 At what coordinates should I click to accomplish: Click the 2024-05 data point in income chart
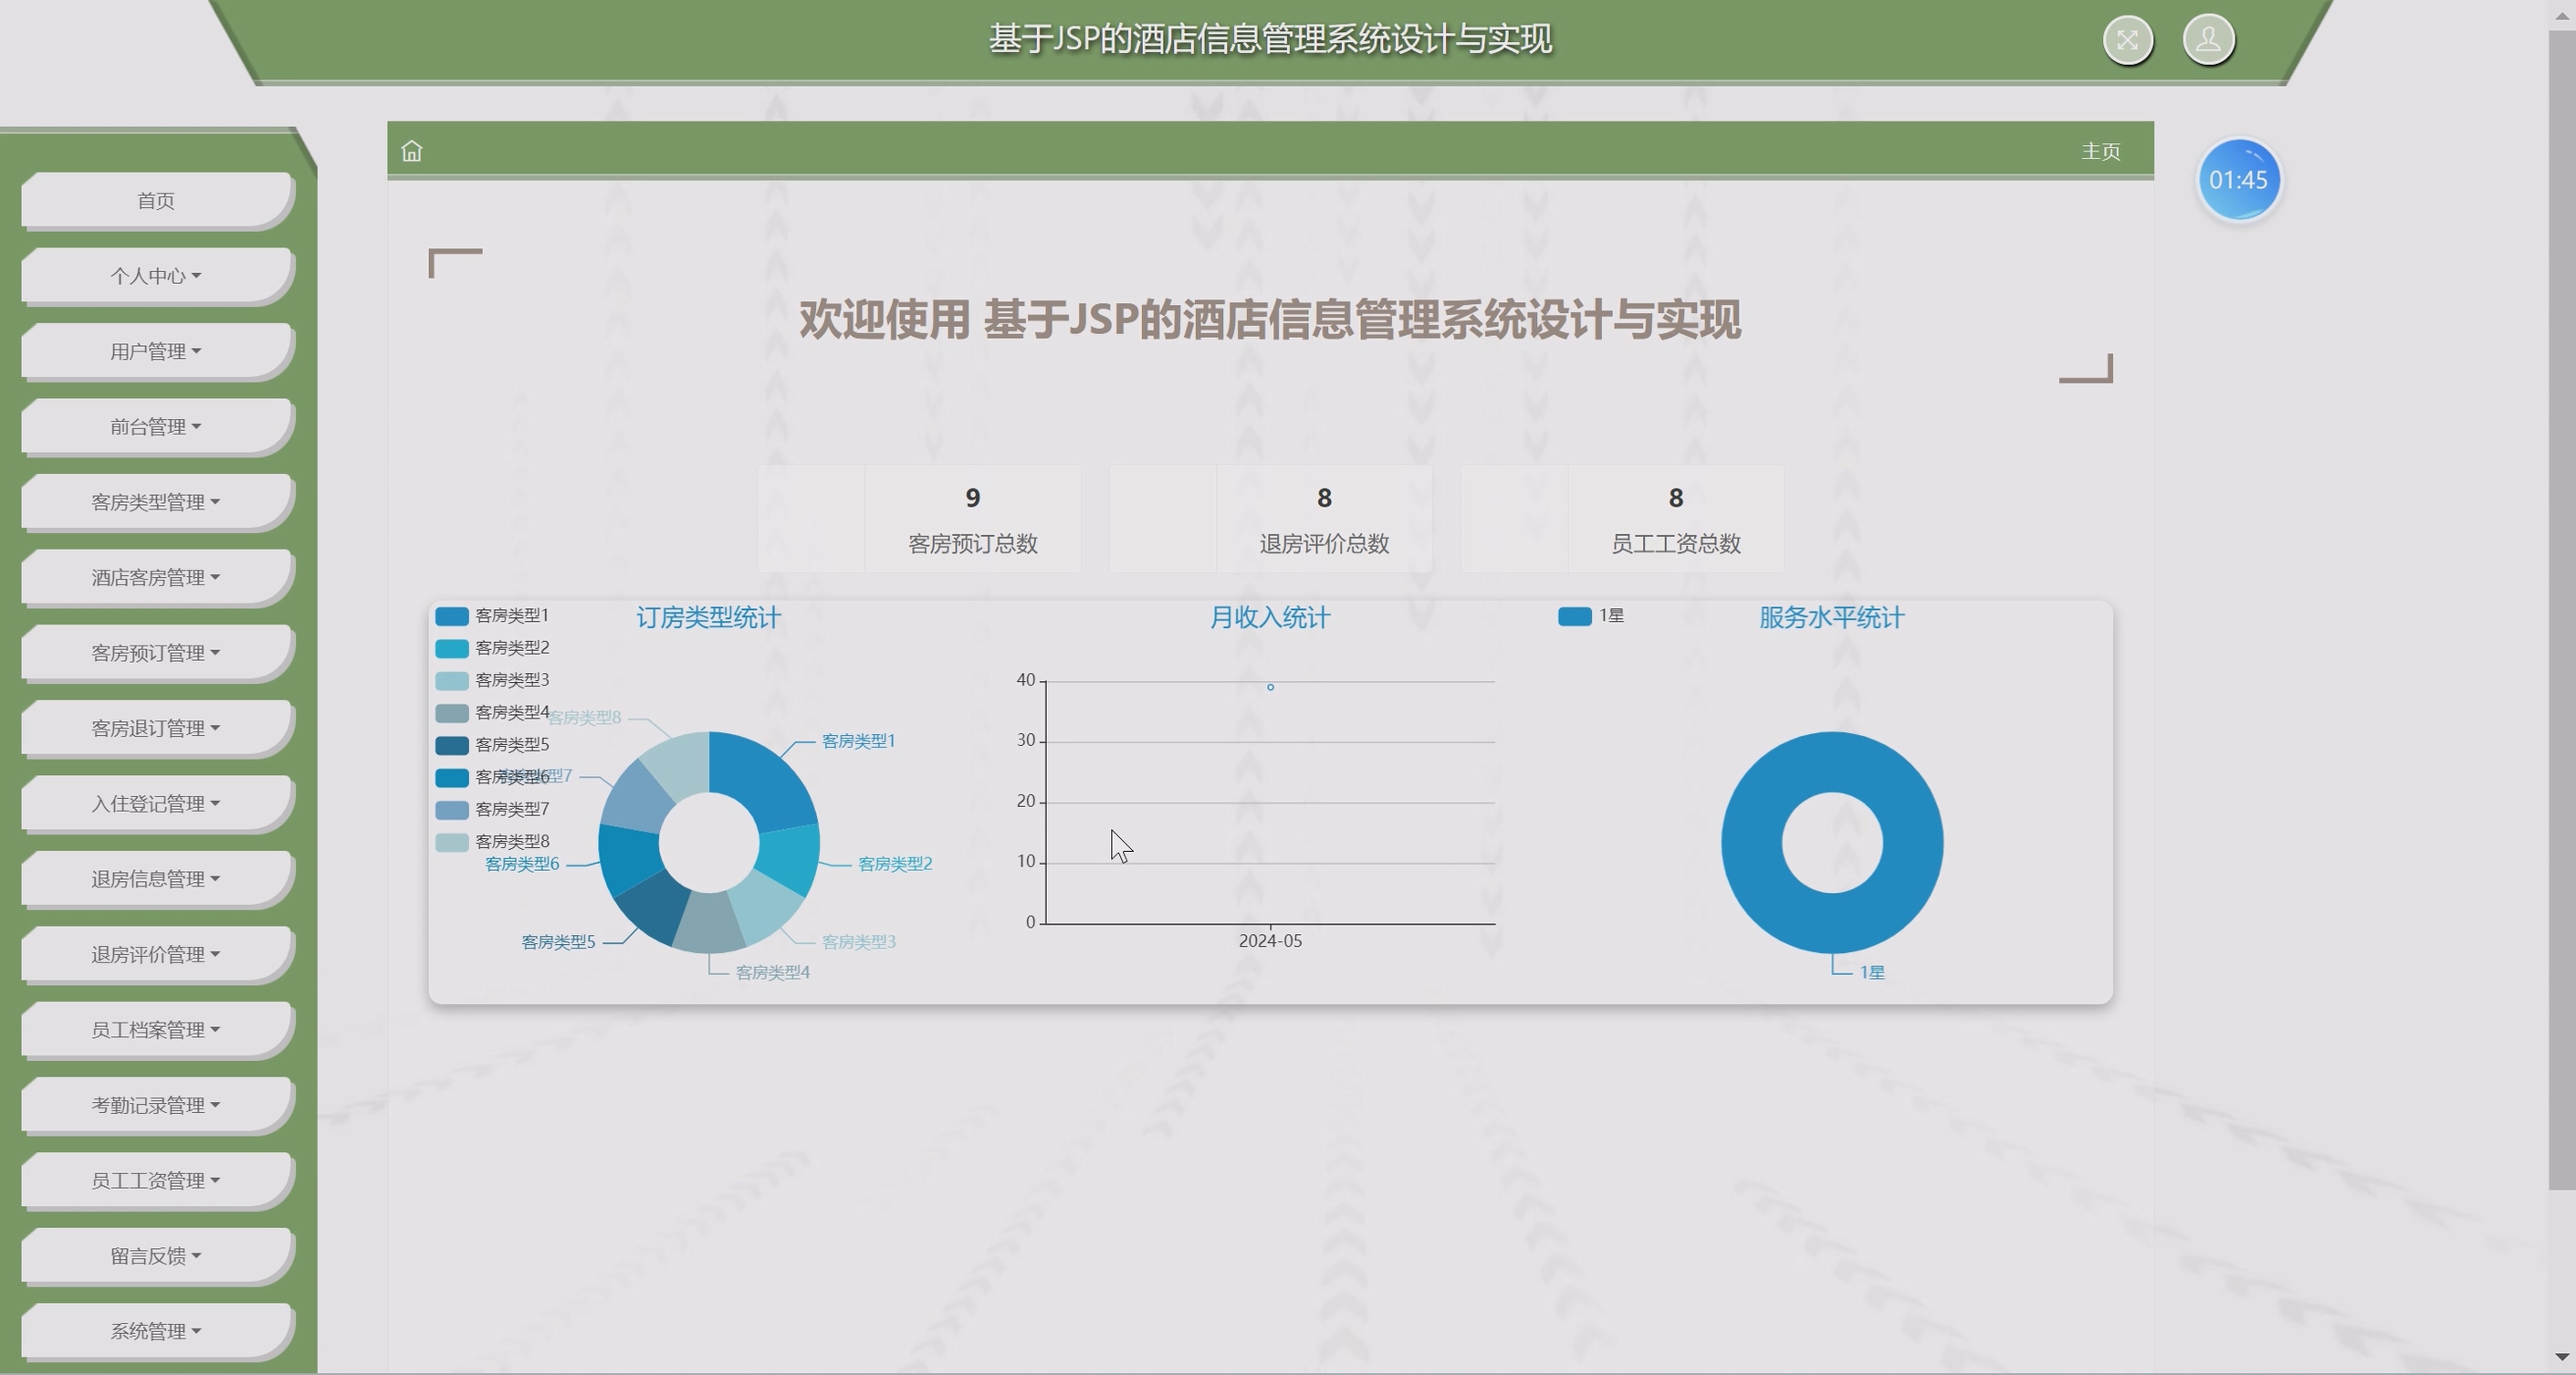(1270, 687)
